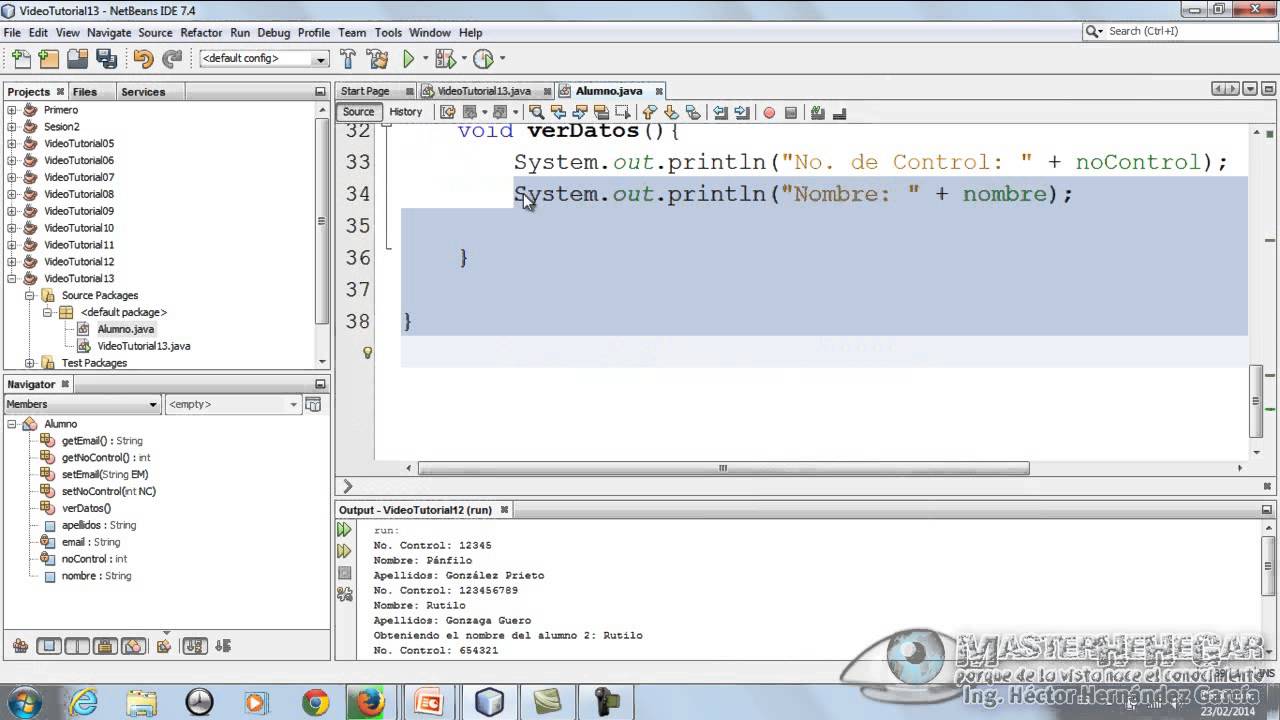Expand the Primero project node
The height and width of the screenshot is (720, 1280).
pyautogui.click(x=12, y=110)
